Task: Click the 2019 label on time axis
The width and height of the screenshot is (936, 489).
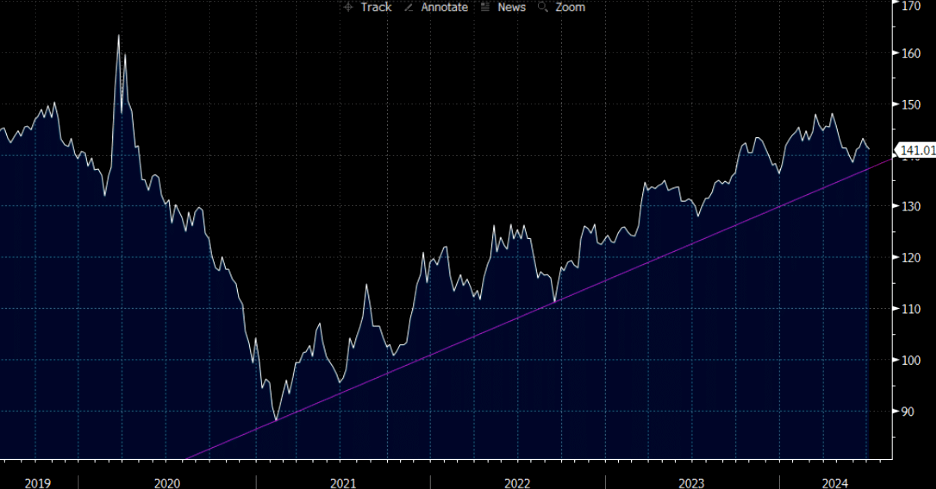Action: tap(37, 483)
